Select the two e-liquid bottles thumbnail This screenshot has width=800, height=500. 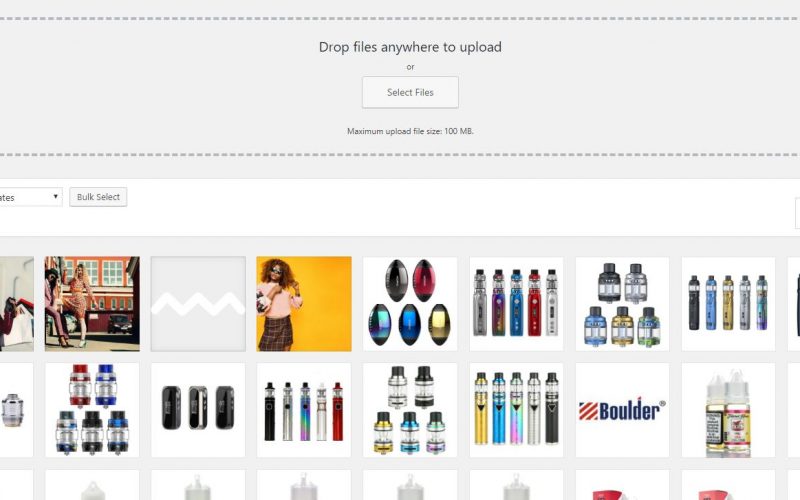(x=728, y=410)
